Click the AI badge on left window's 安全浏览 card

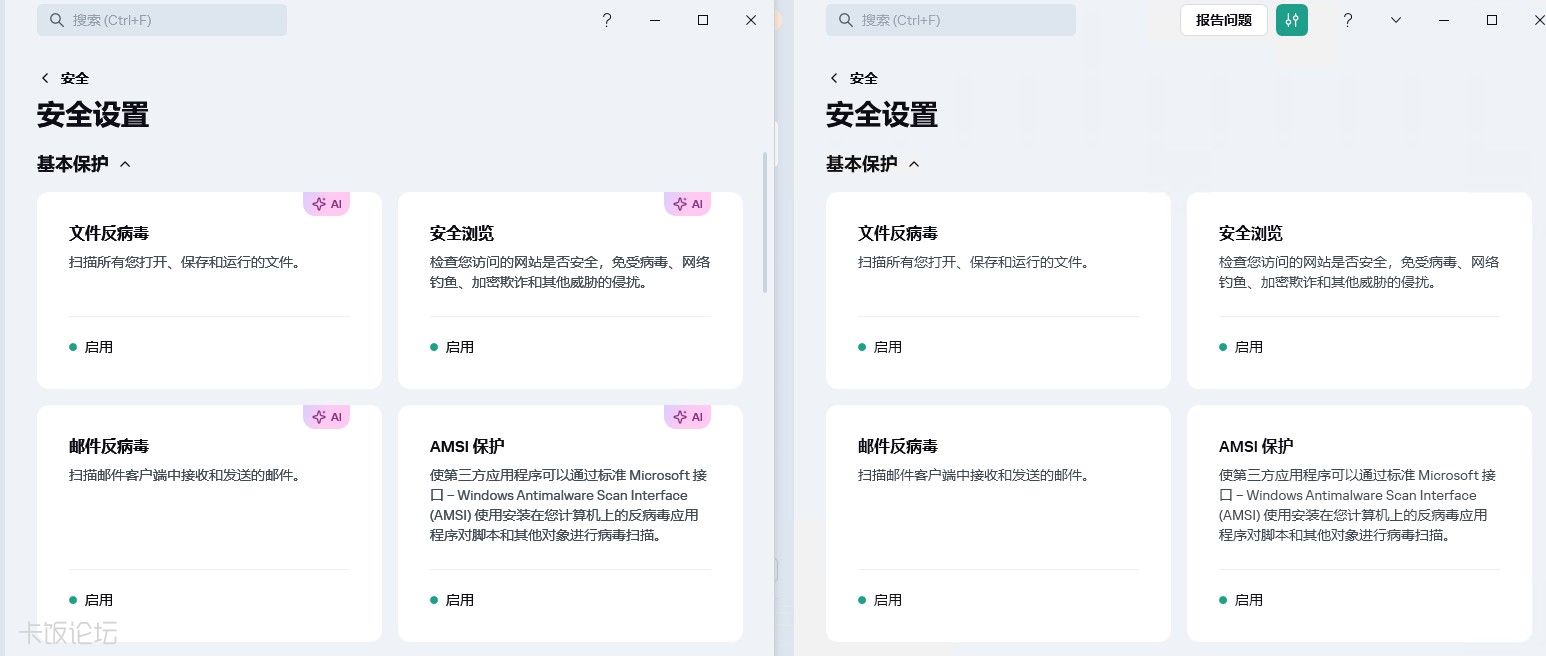688,204
